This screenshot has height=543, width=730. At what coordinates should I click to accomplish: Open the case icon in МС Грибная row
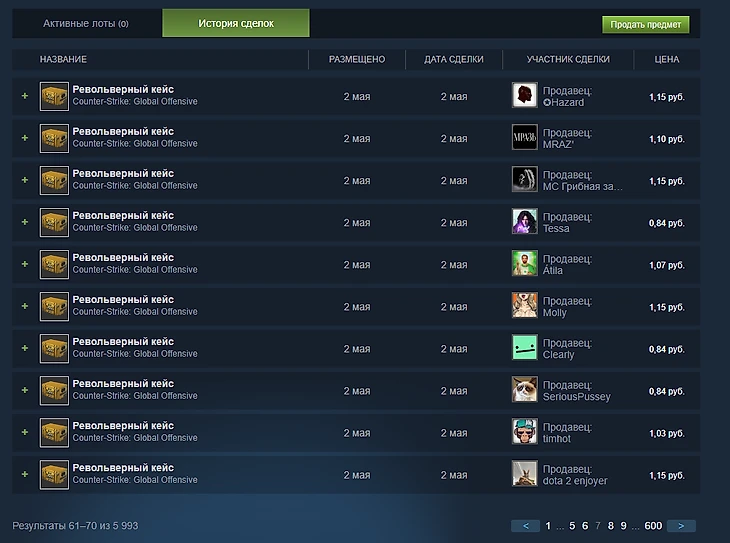coord(54,180)
